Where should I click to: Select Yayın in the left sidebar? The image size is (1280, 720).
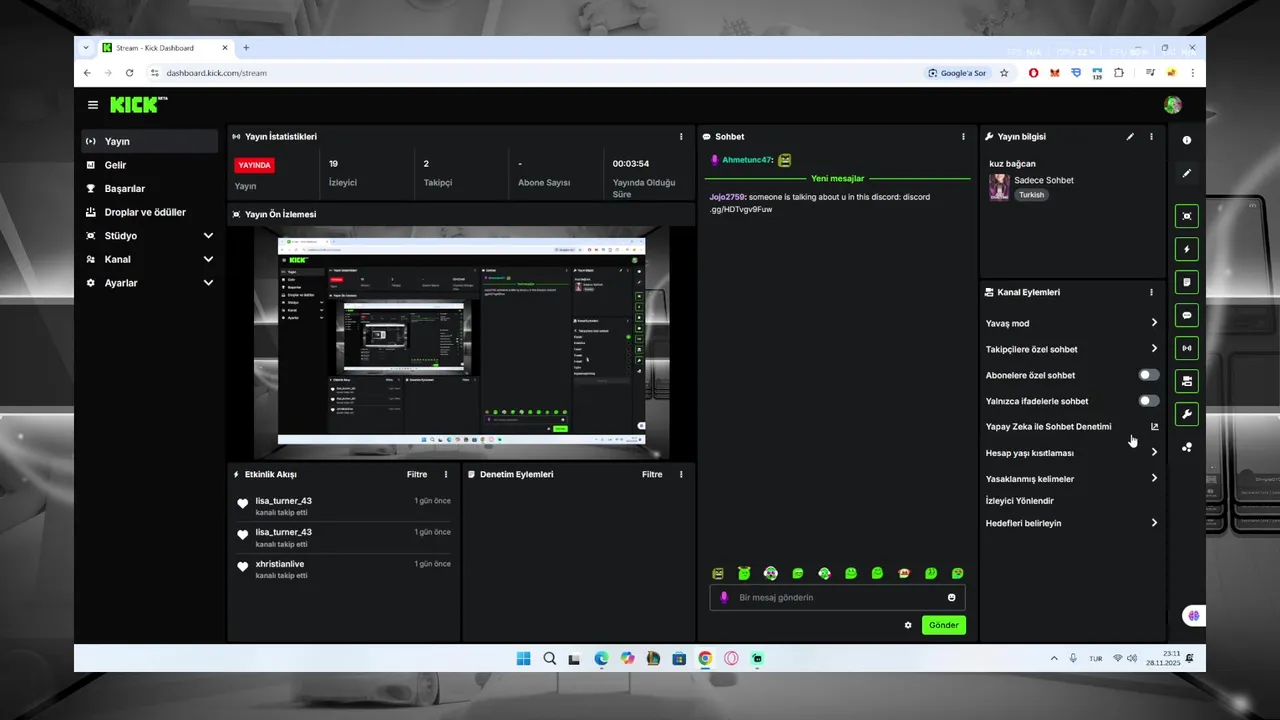(150, 141)
